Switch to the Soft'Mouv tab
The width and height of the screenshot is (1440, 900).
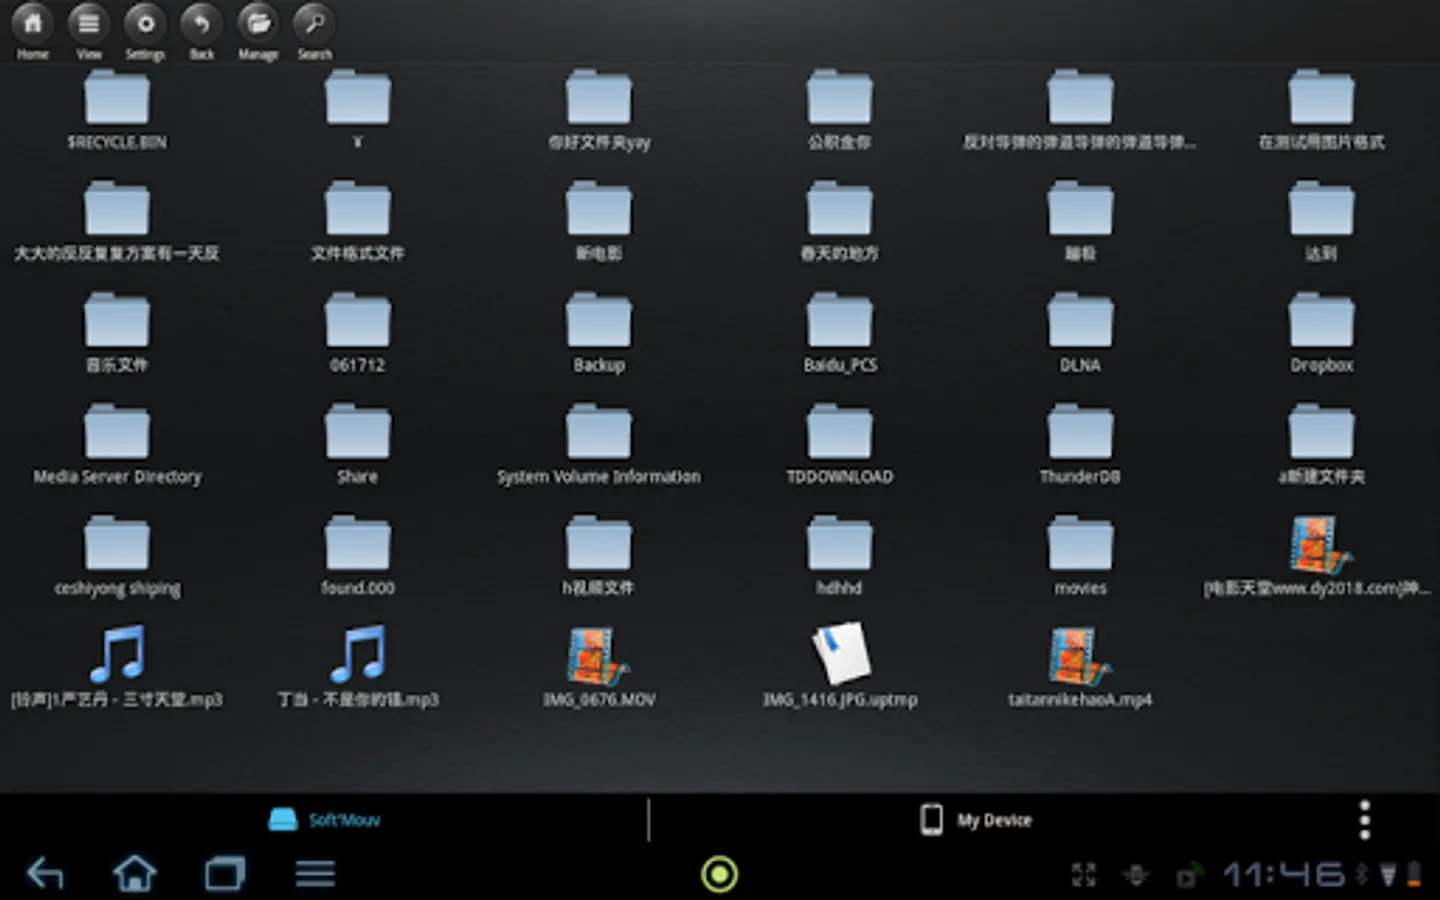(x=325, y=820)
